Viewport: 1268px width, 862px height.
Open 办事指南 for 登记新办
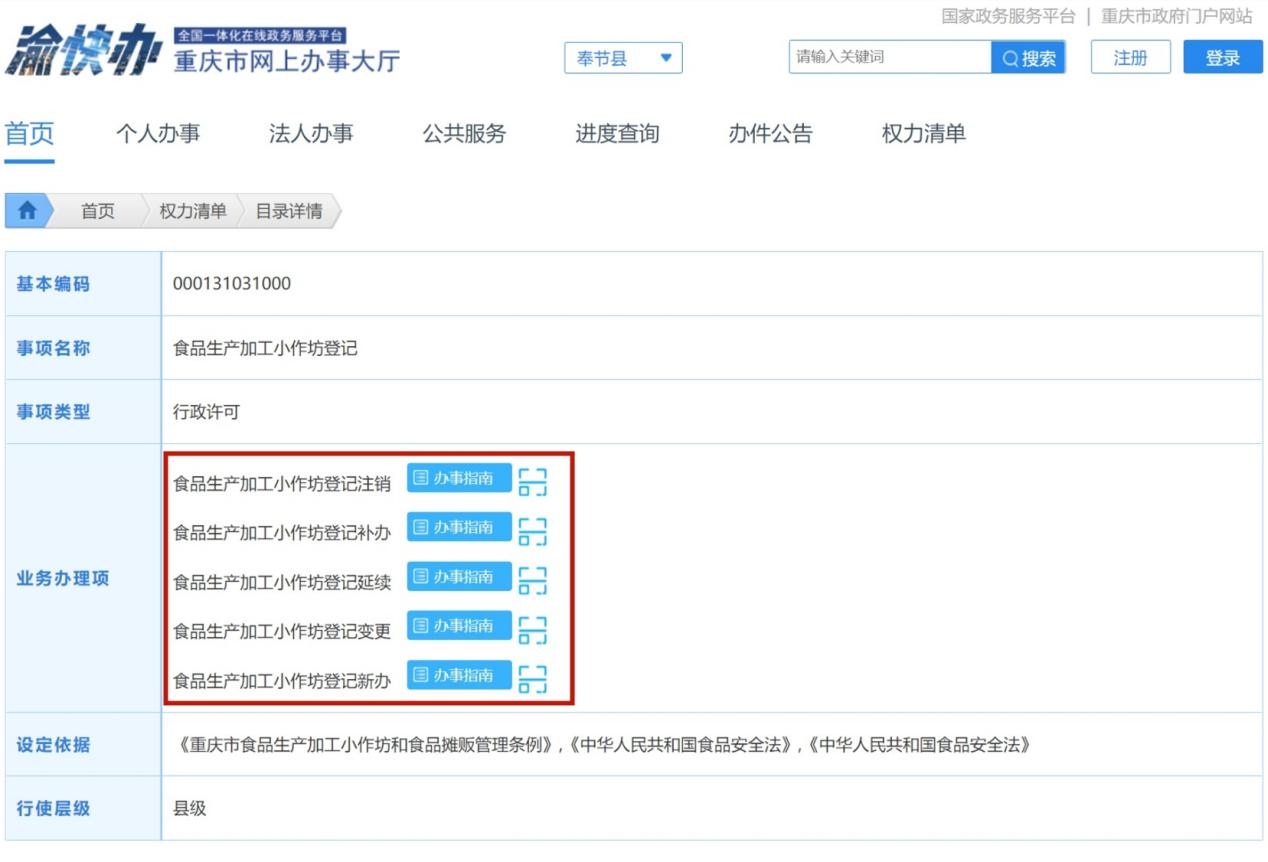point(459,676)
